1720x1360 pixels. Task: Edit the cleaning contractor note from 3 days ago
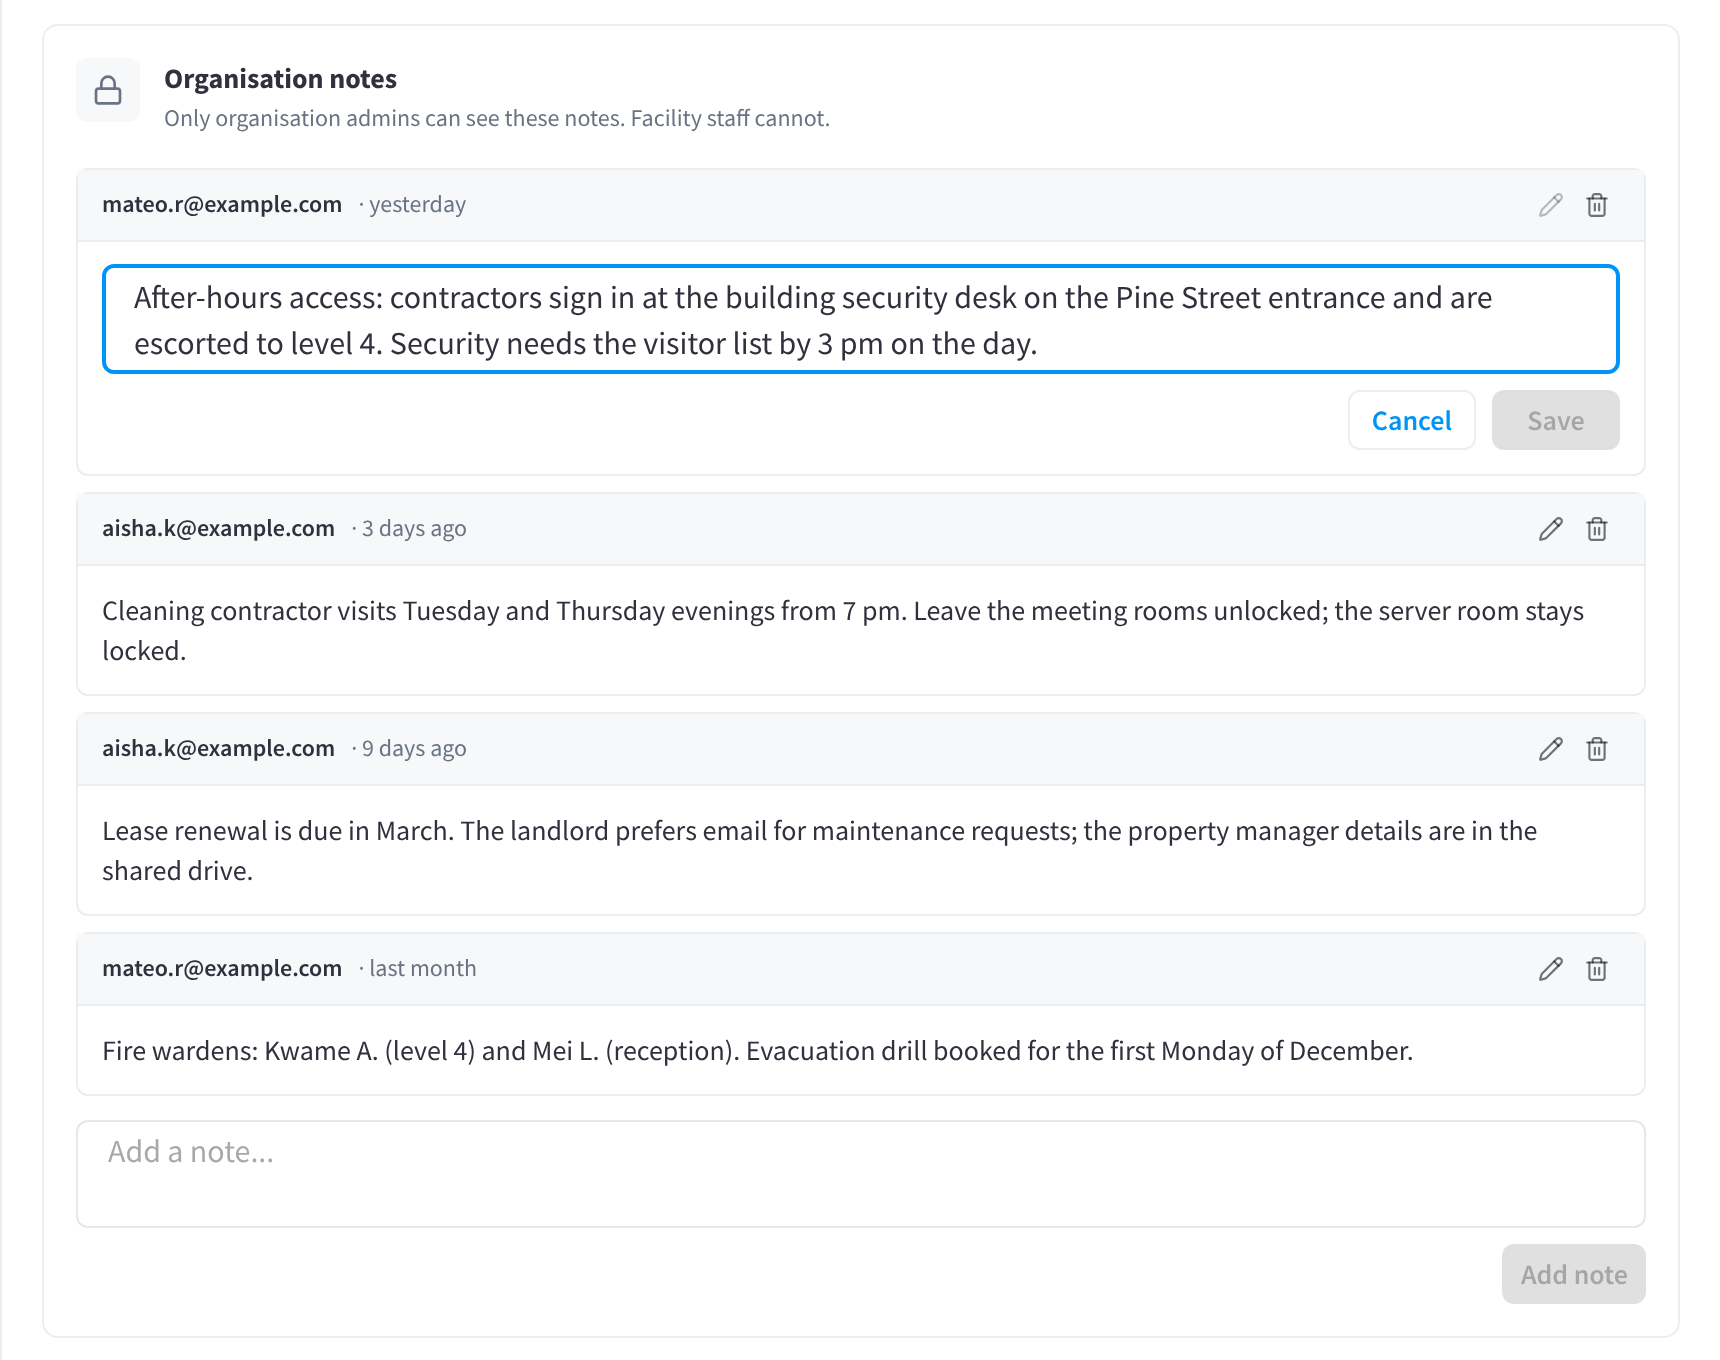pos(1550,529)
